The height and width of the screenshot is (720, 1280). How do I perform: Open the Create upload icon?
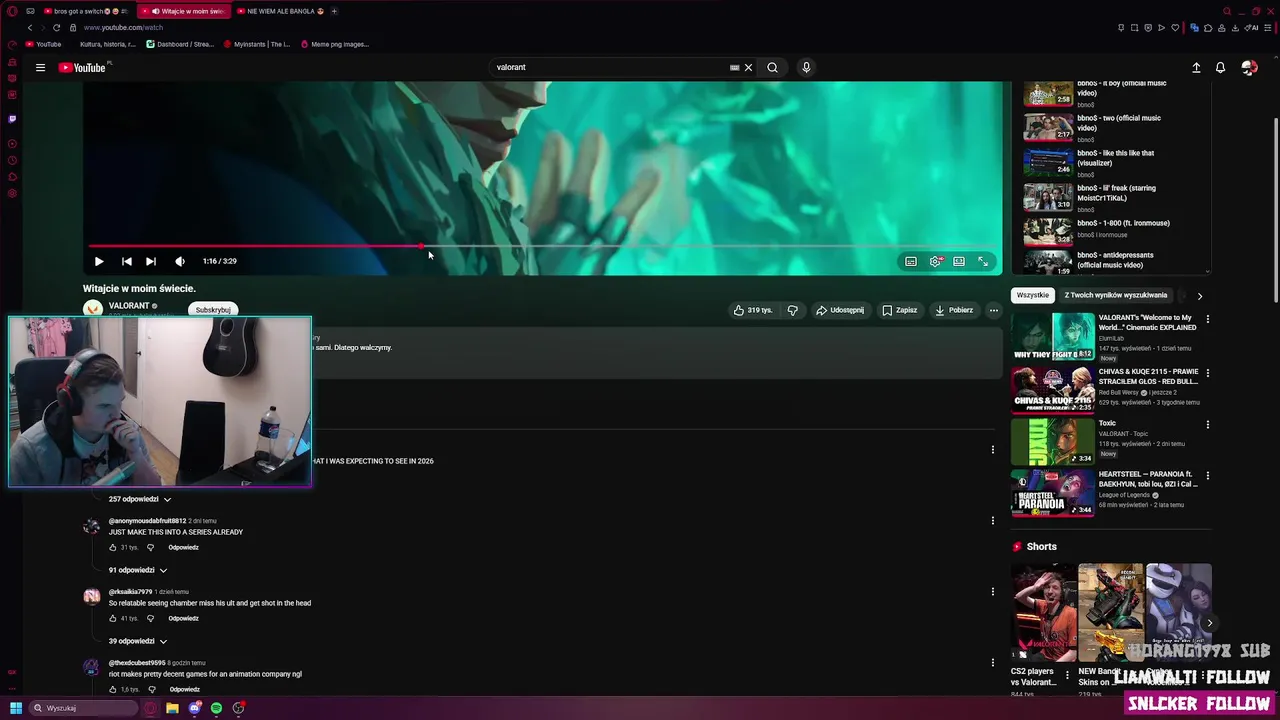click(x=1196, y=68)
